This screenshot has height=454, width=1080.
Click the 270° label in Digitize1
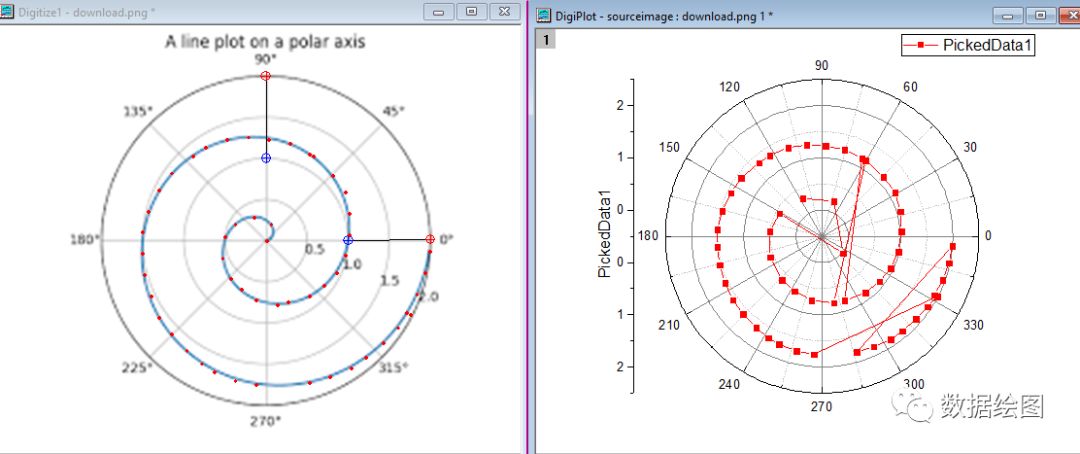pos(265,420)
